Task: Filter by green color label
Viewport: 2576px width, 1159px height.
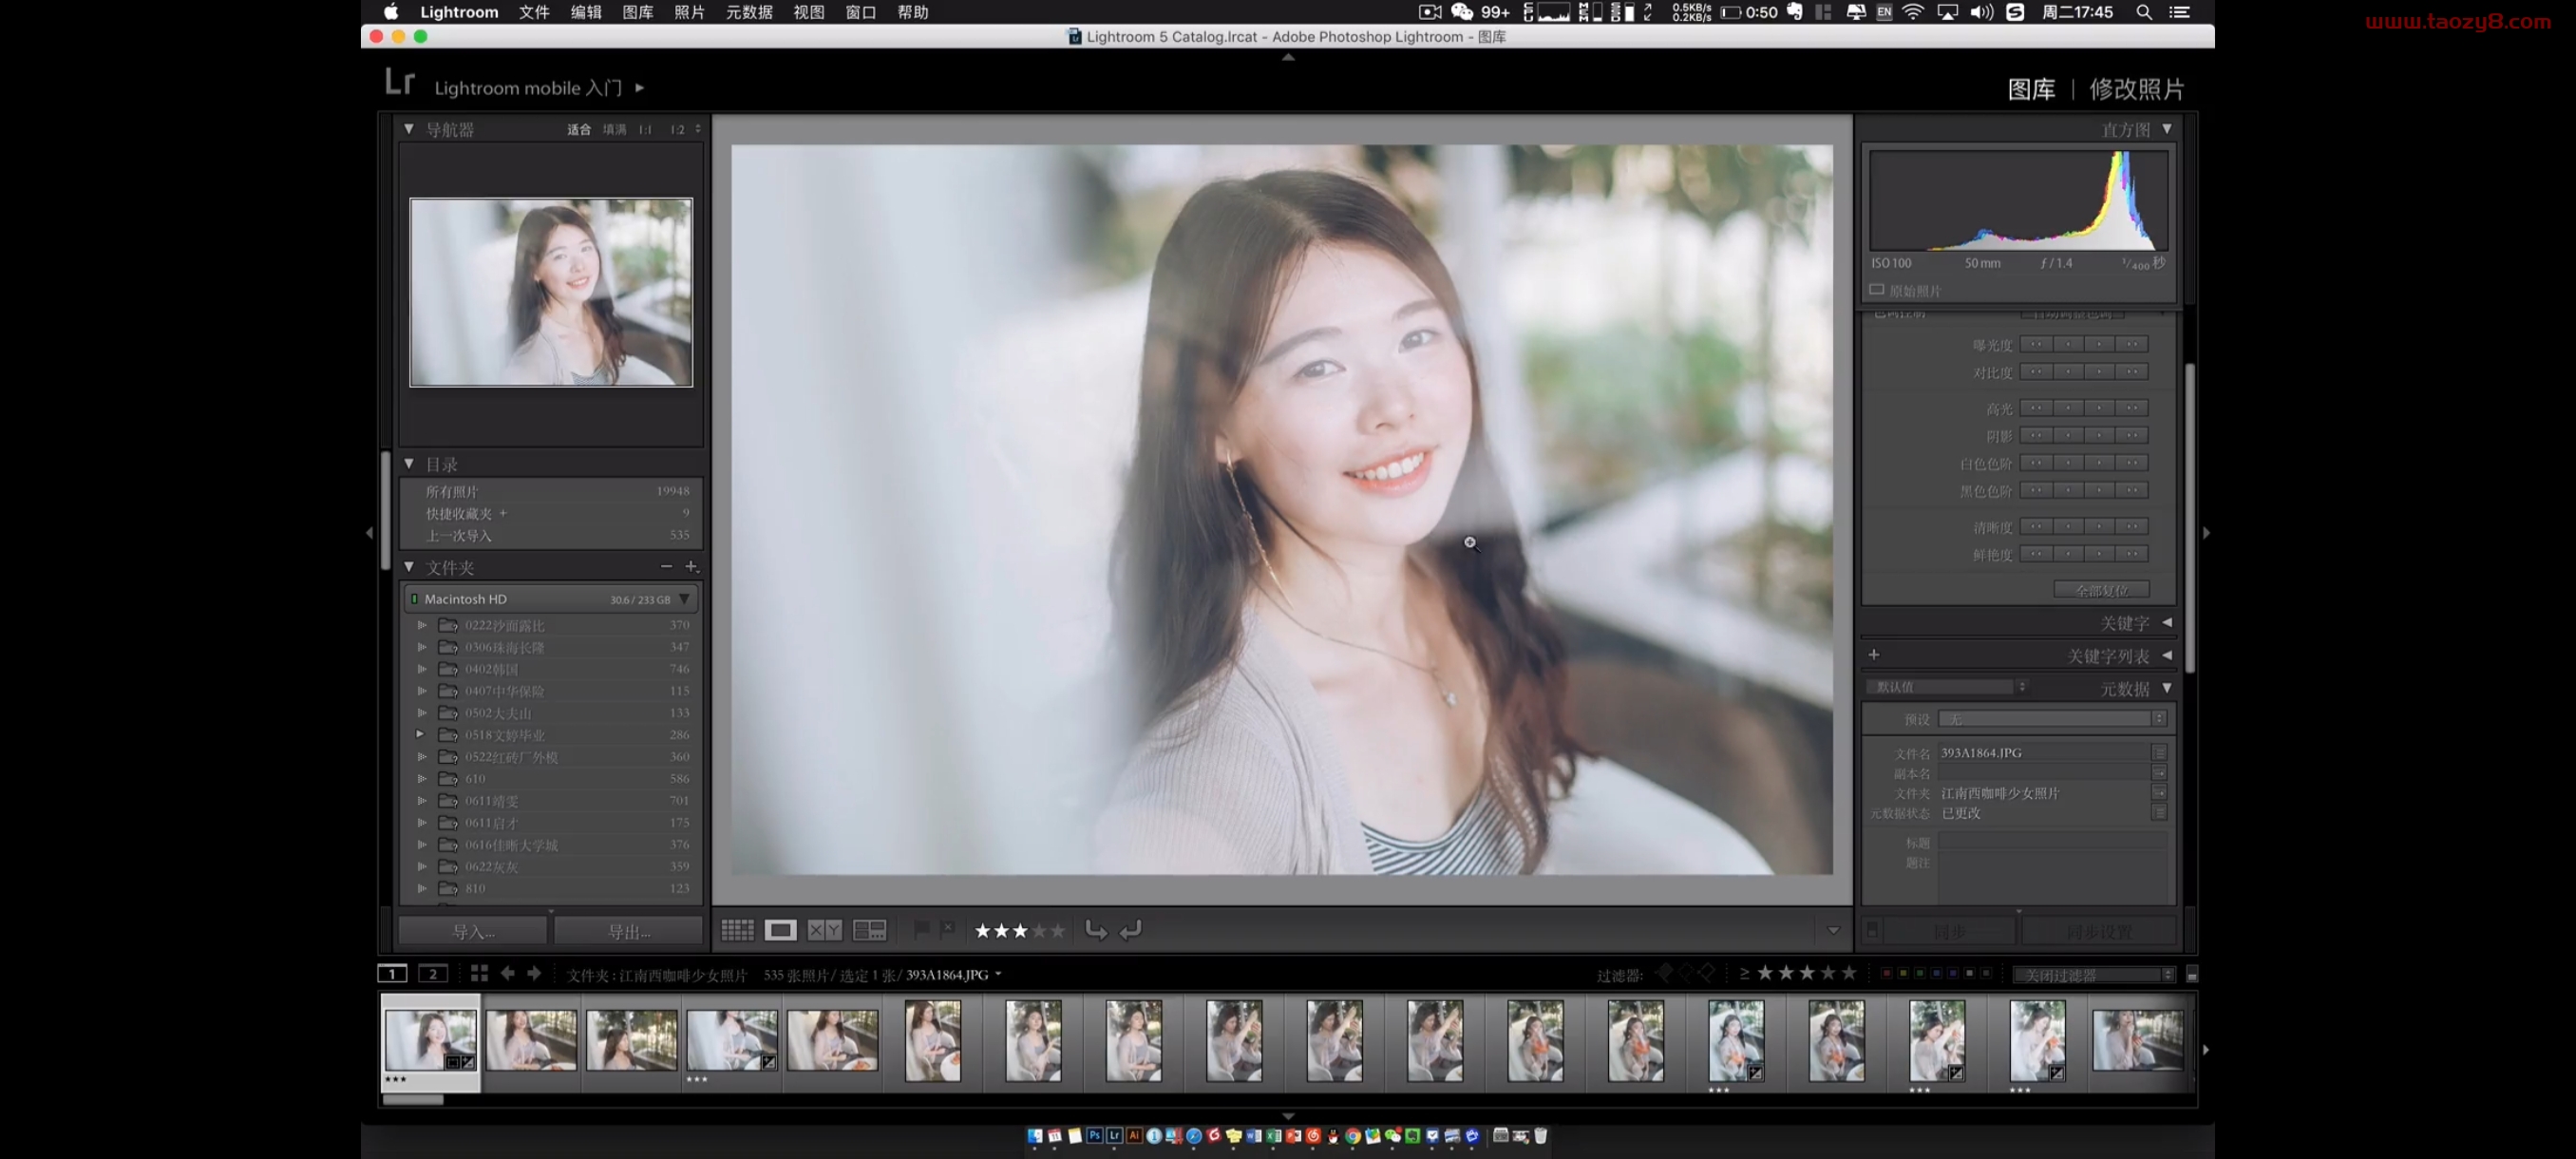Action: [x=1920, y=973]
